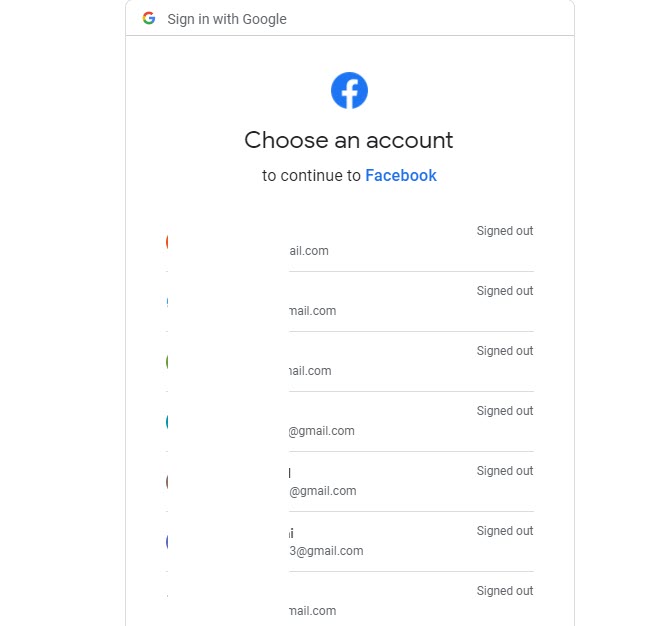
Task: Click "Signed out" on the last account
Action: pyautogui.click(x=504, y=591)
